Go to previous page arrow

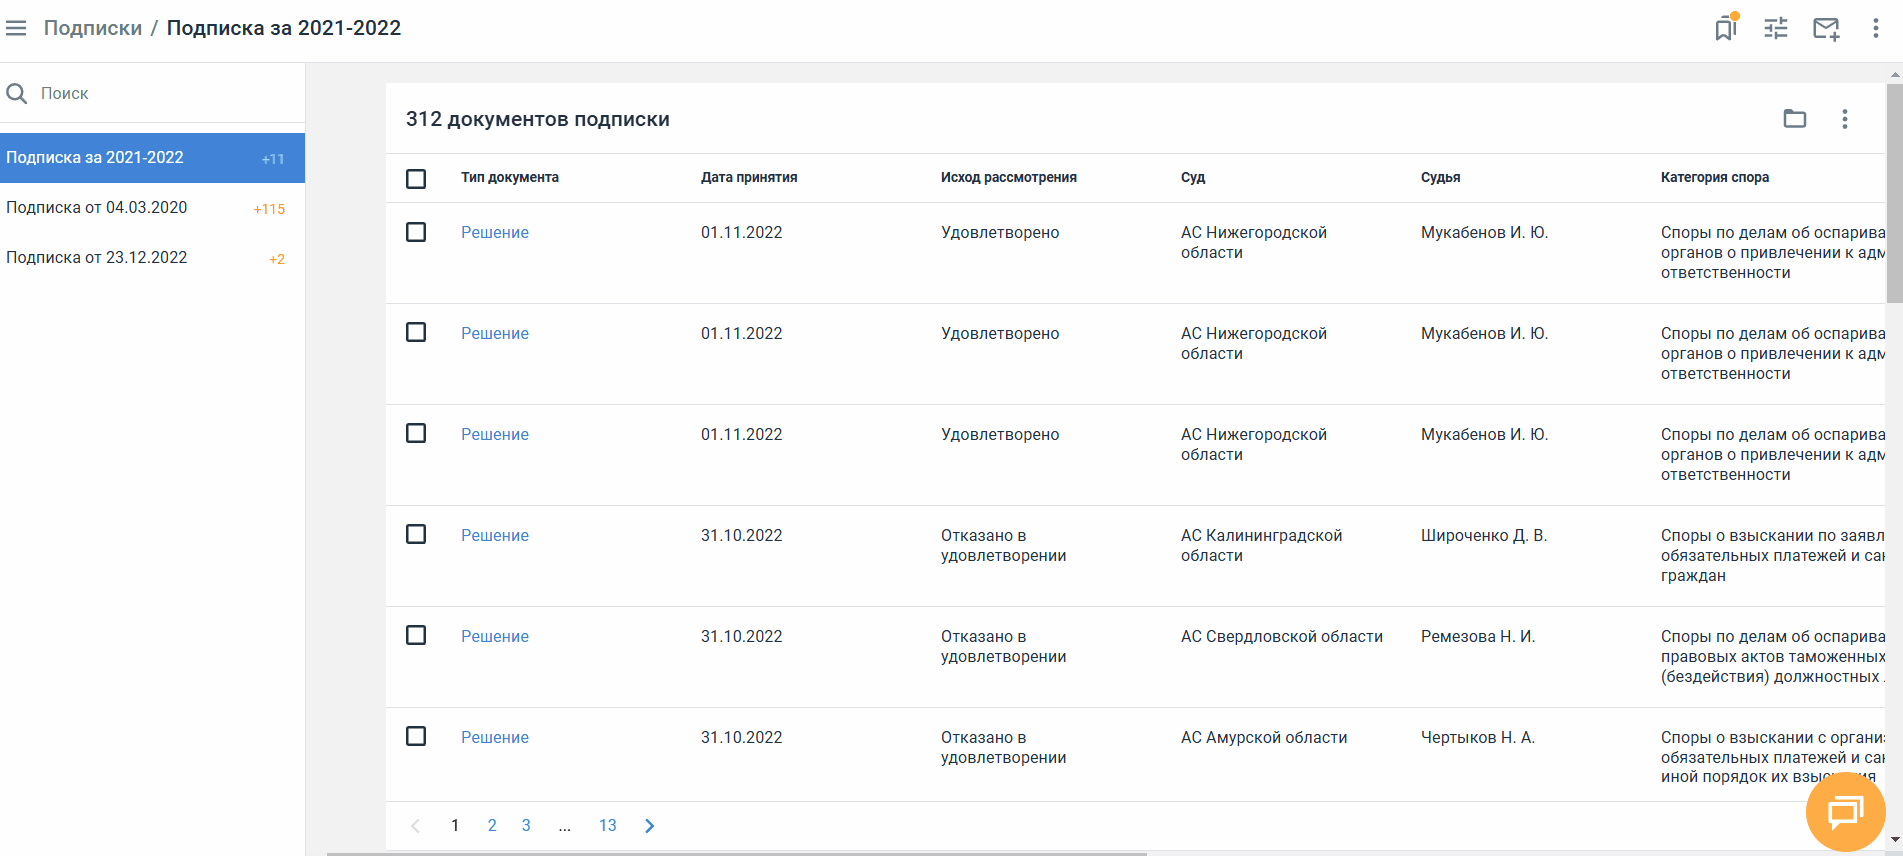tap(416, 826)
